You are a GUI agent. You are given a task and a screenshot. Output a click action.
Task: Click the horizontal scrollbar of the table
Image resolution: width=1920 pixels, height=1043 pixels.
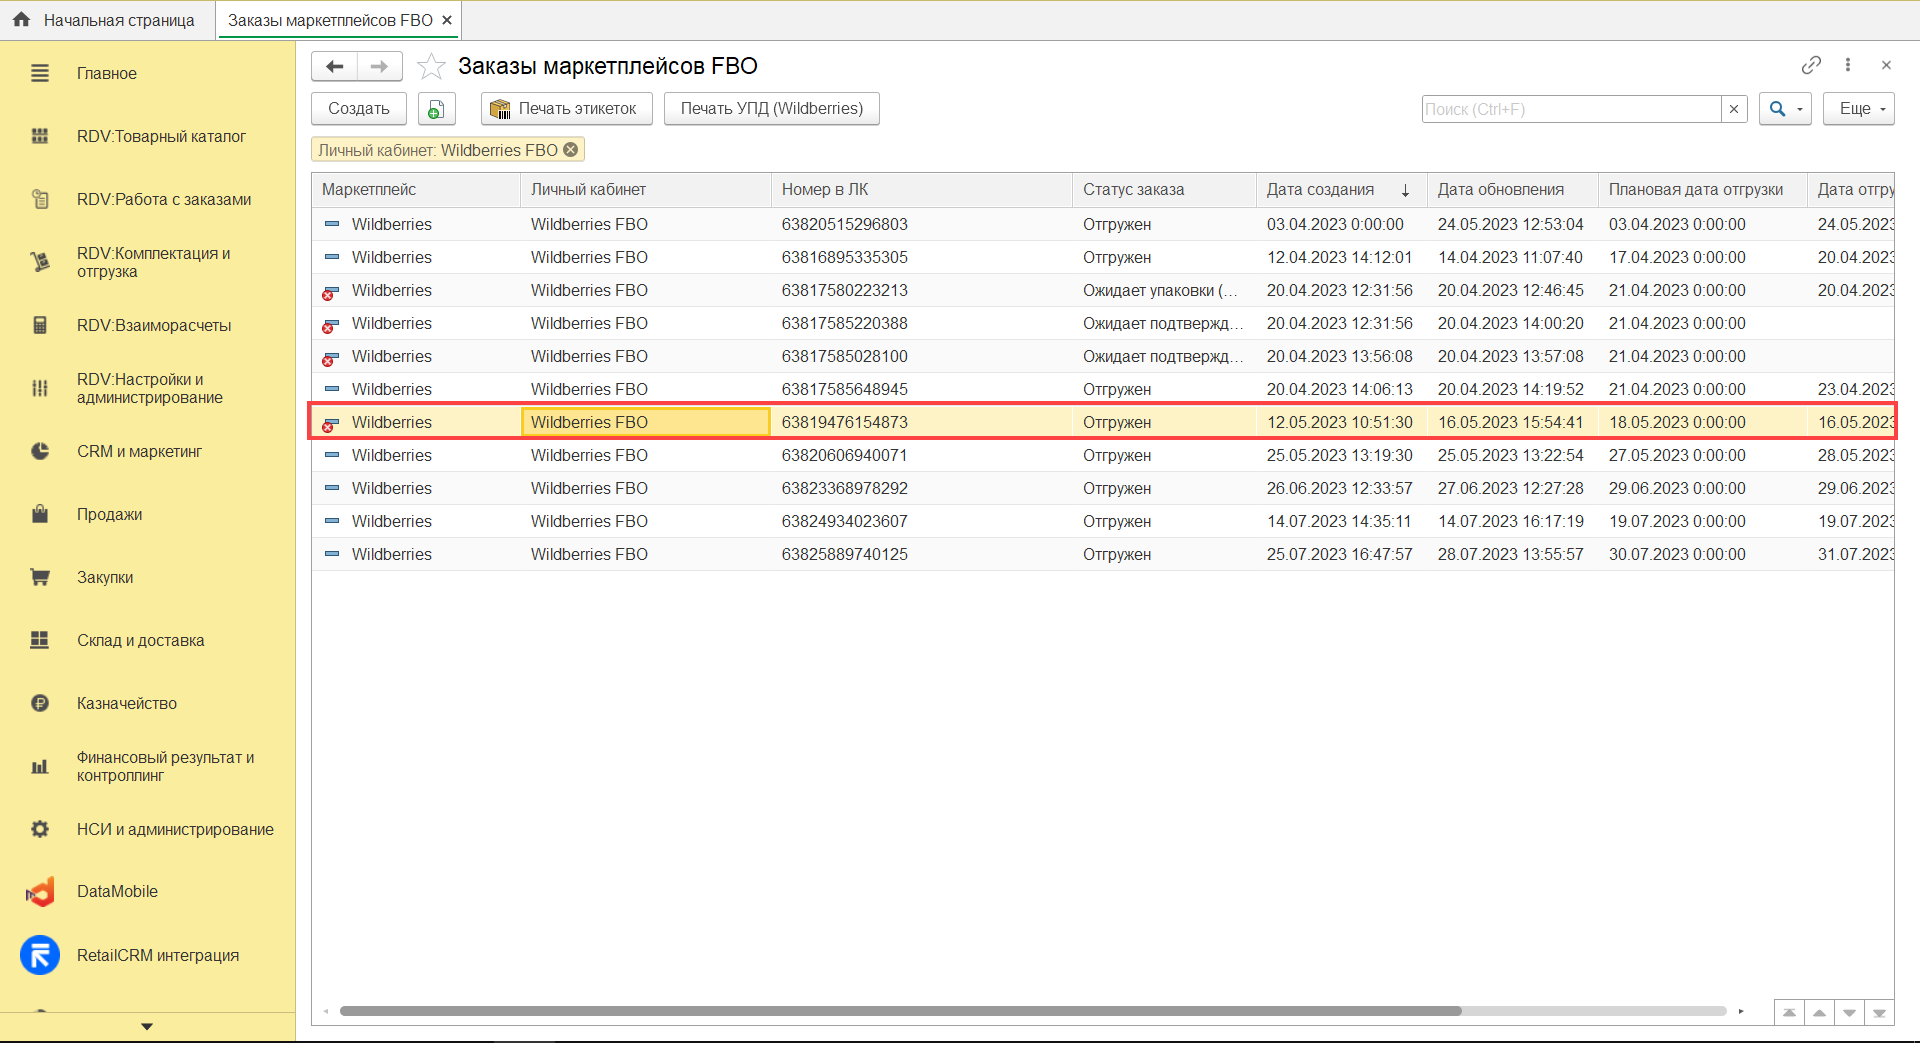point(900,1011)
